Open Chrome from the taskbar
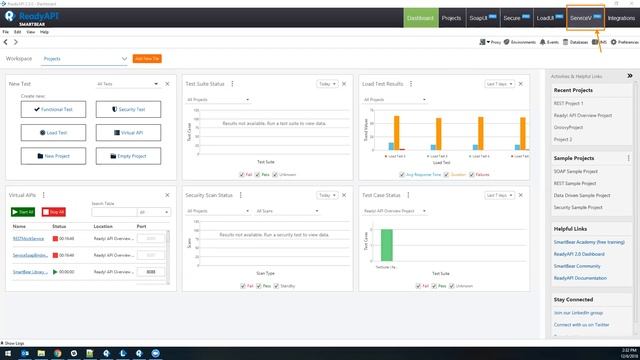Image resolution: width=640 pixels, height=360 pixels. [x=58, y=353]
